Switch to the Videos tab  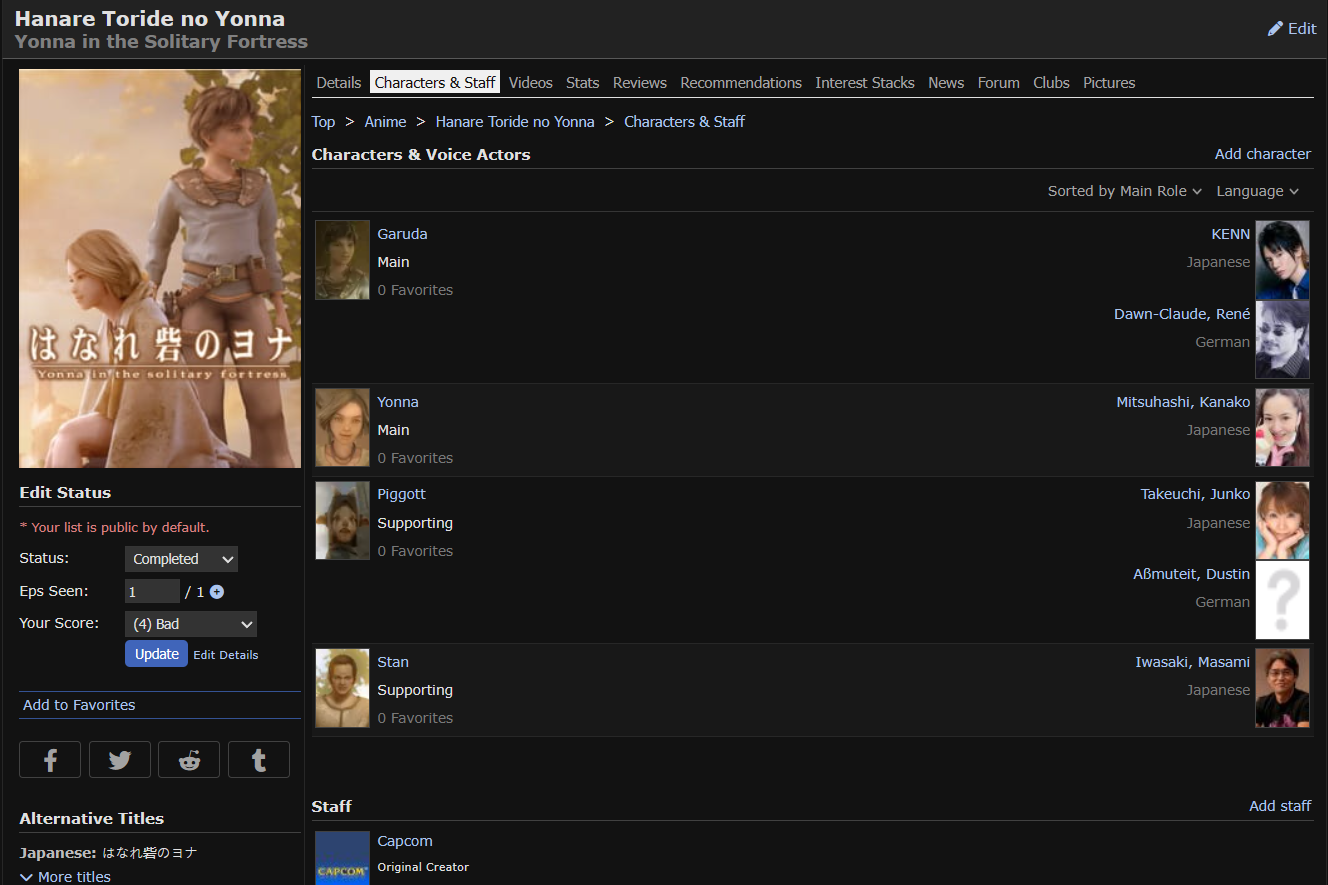click(531, 83)
